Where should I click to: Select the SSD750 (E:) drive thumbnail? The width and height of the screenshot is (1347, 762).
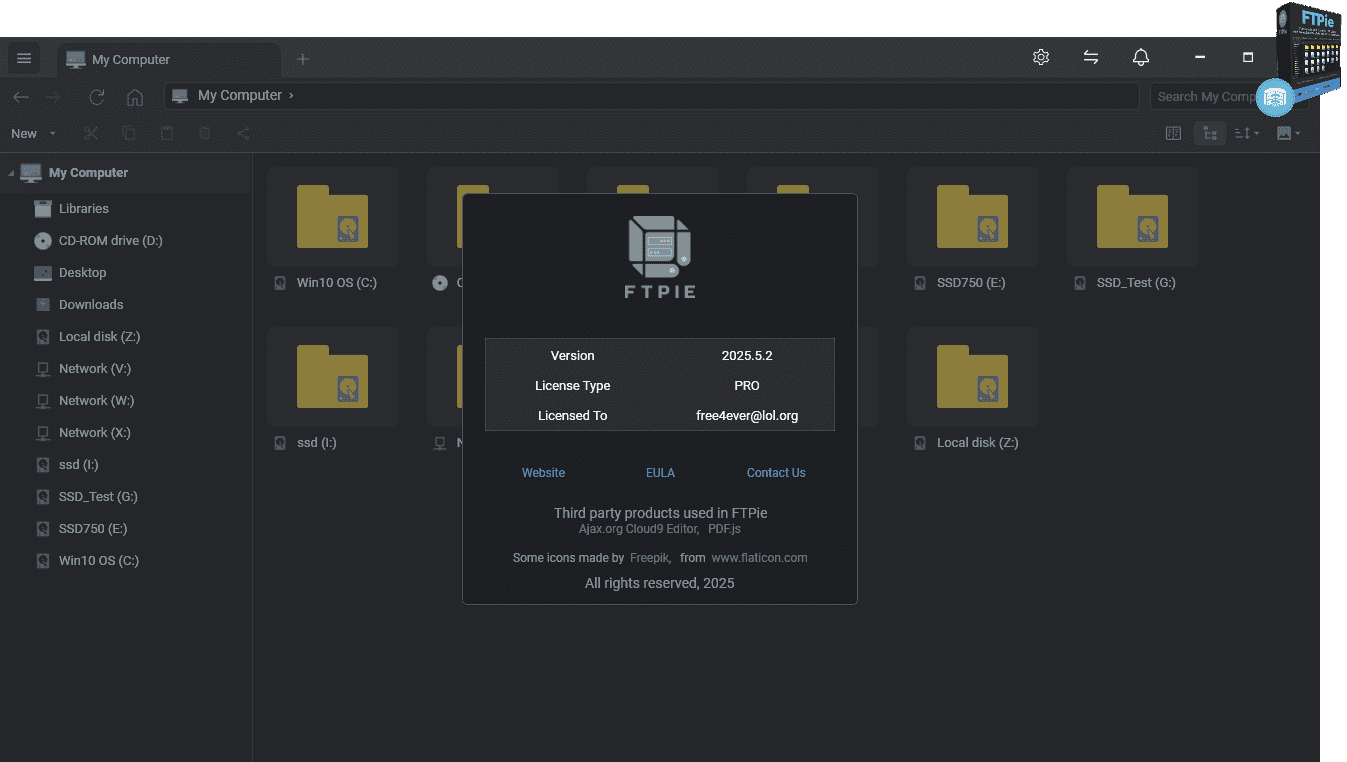coord(973,217)
